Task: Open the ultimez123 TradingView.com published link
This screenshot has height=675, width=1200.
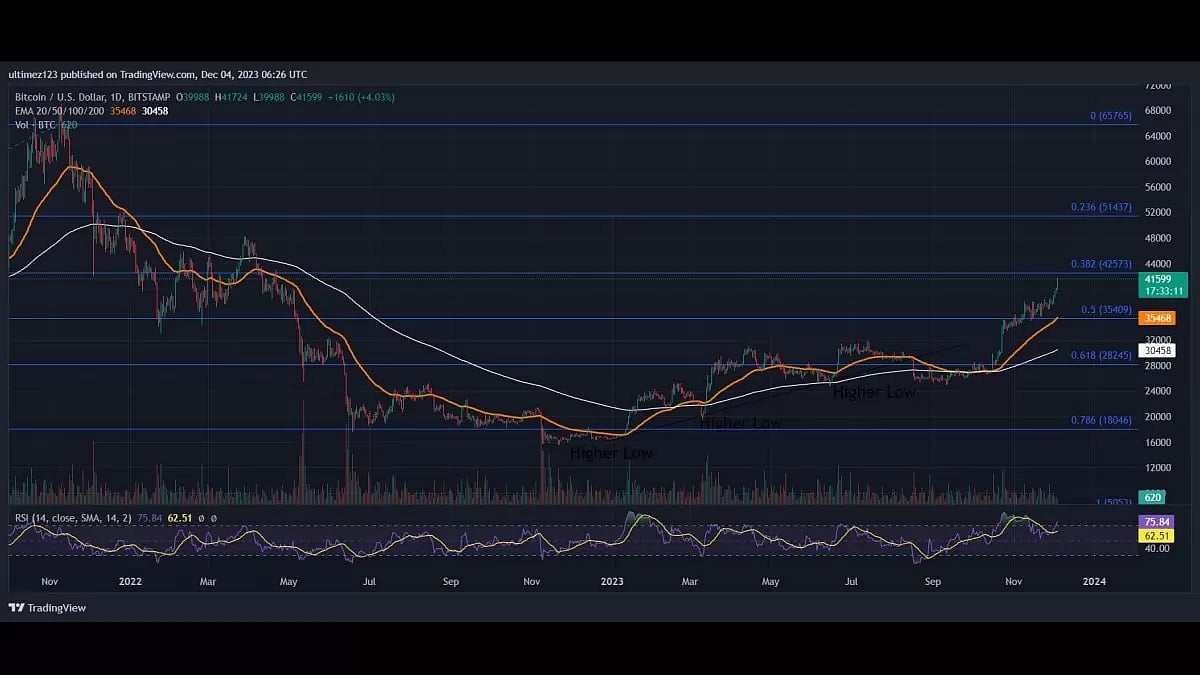Action: (x=100, y=74)
